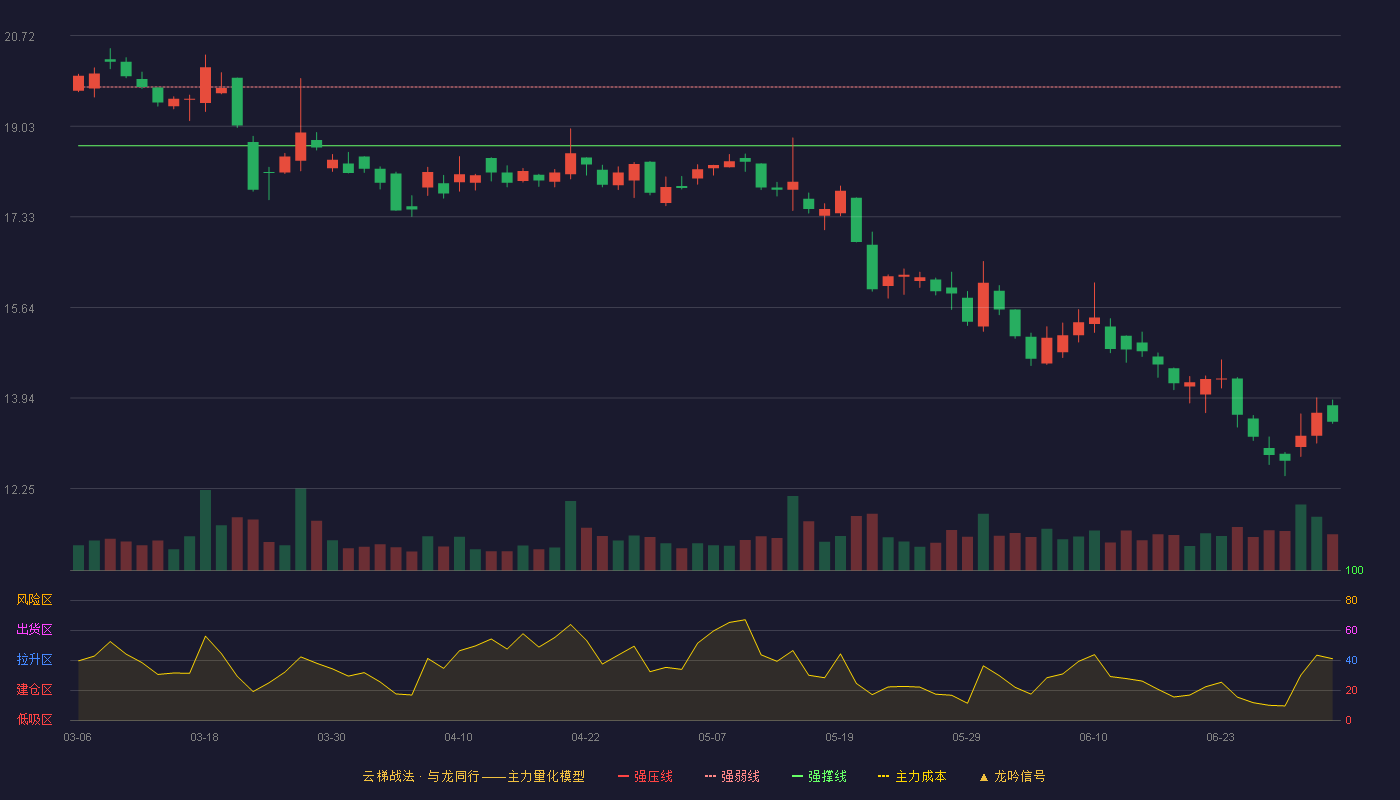Click the orange 80 indicator axis value
Image resolution: width=1400 pixels, height=800 pixels.
click(x=1351, y=600)
